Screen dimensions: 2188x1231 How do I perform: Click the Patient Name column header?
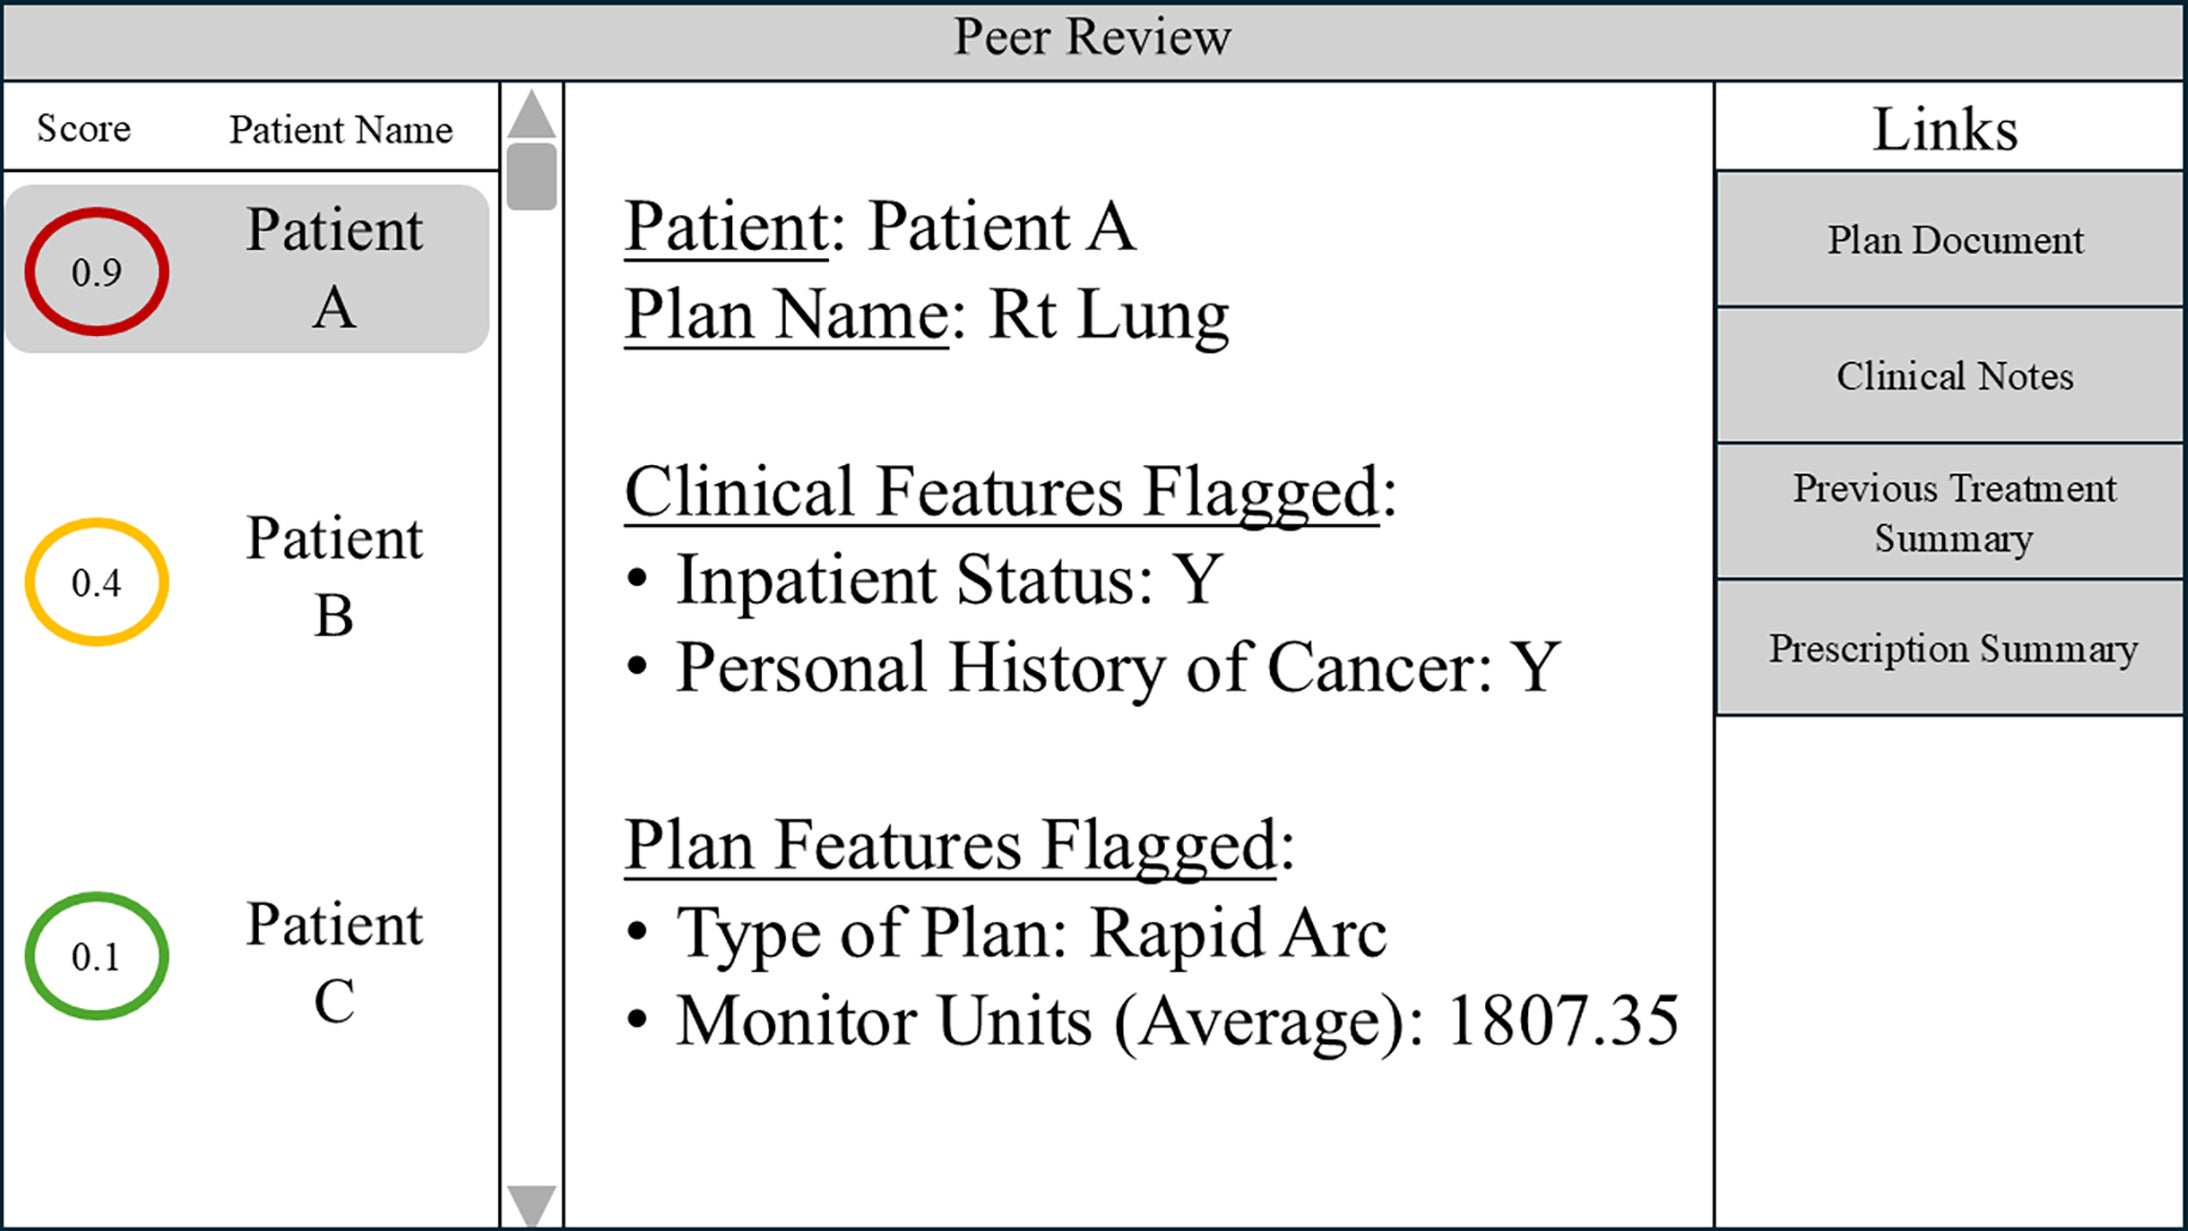click(x=340, y=129)
